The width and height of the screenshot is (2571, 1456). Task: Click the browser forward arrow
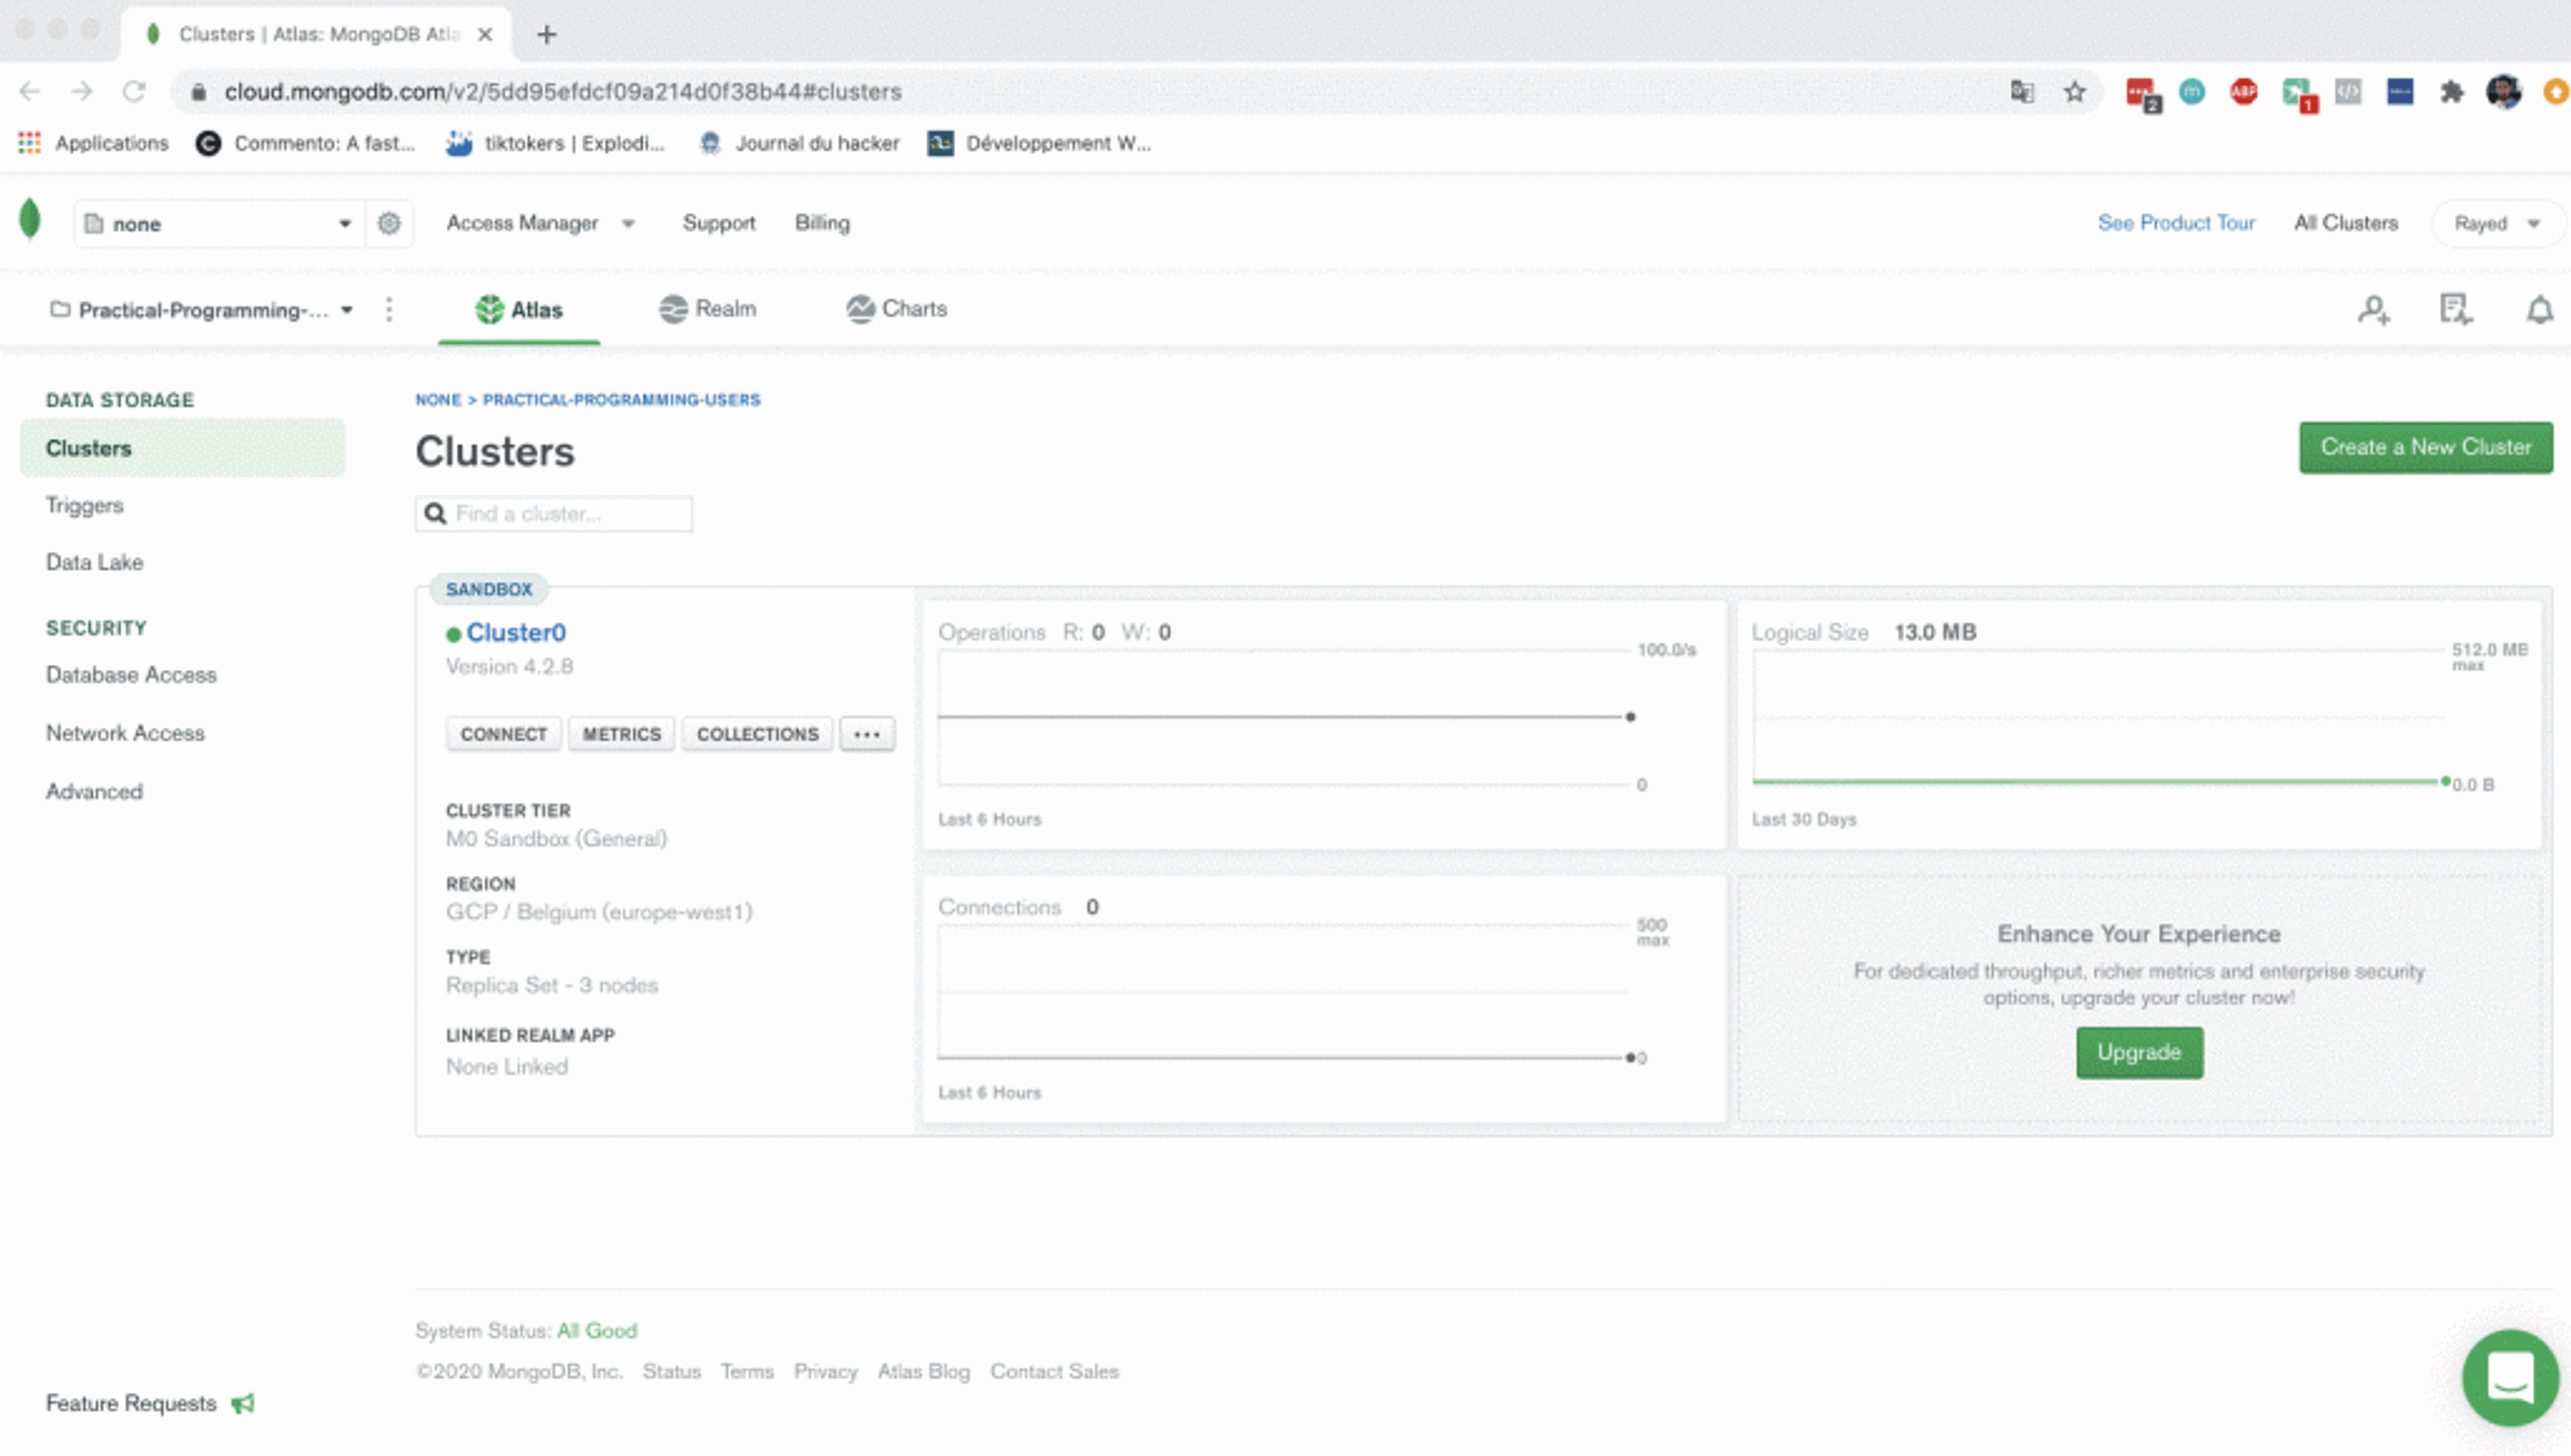[82, 92]
